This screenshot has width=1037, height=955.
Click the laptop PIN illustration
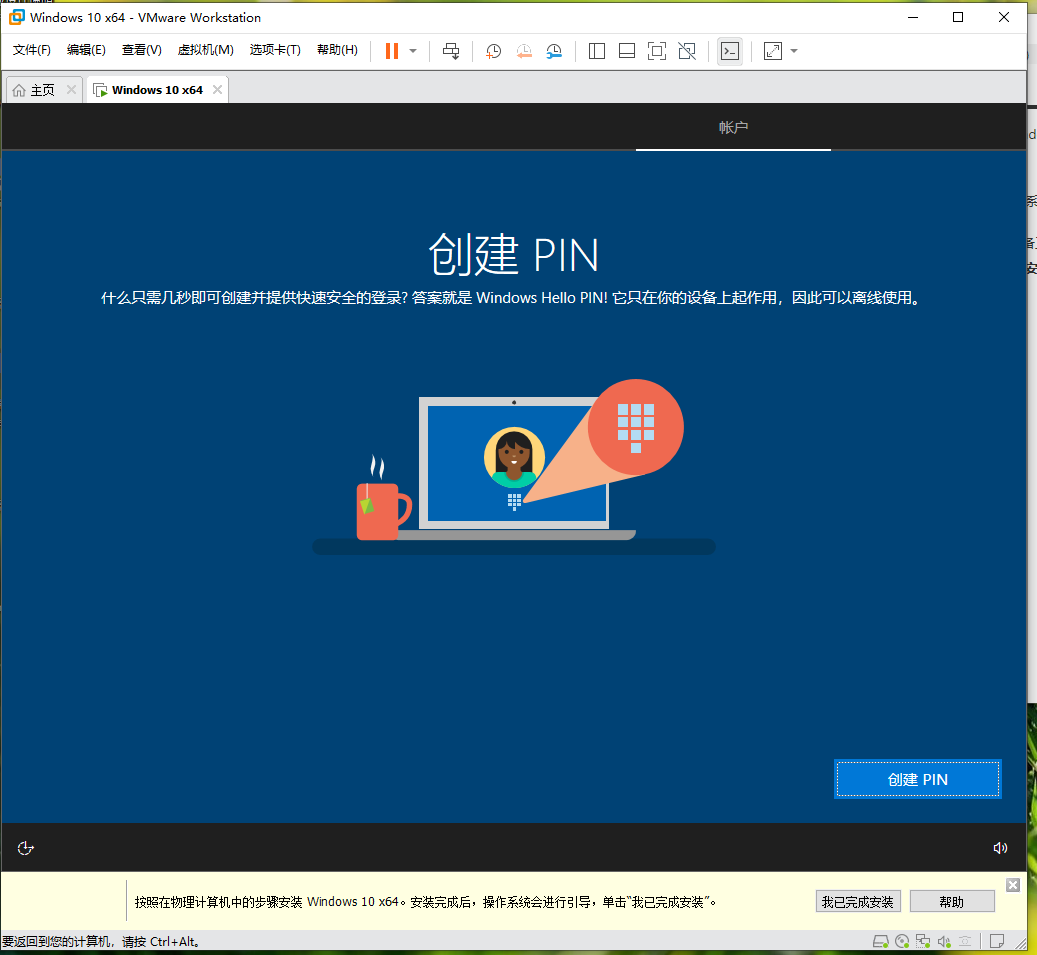514,467
